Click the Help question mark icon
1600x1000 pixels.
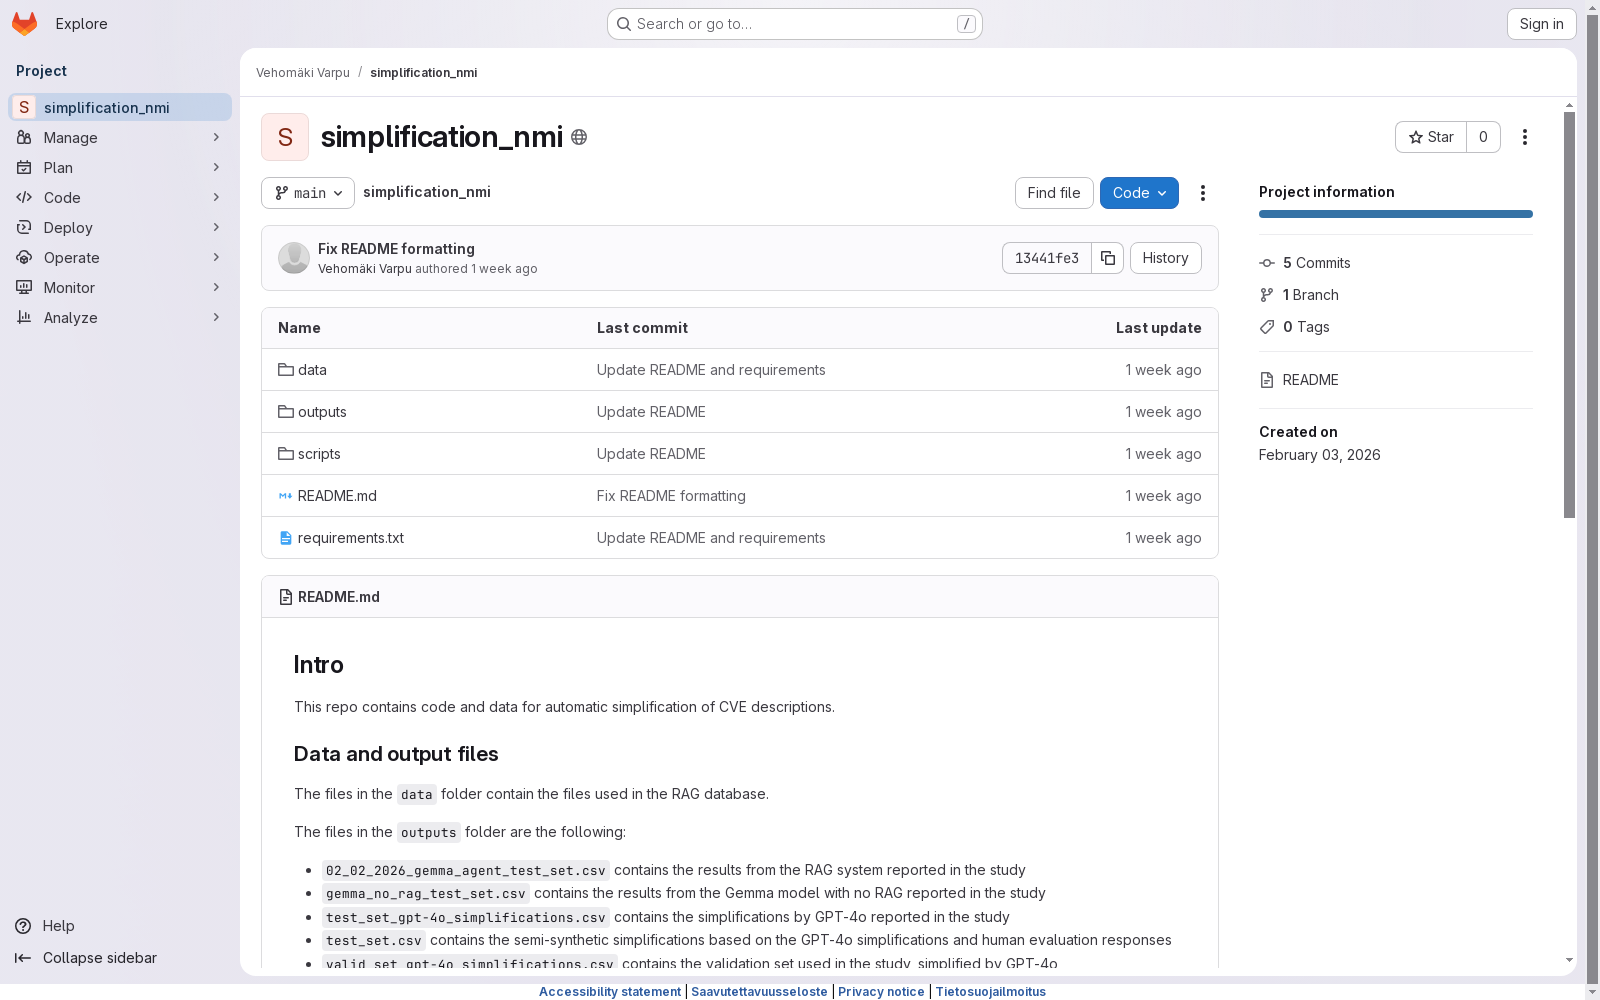click(23, 926)
